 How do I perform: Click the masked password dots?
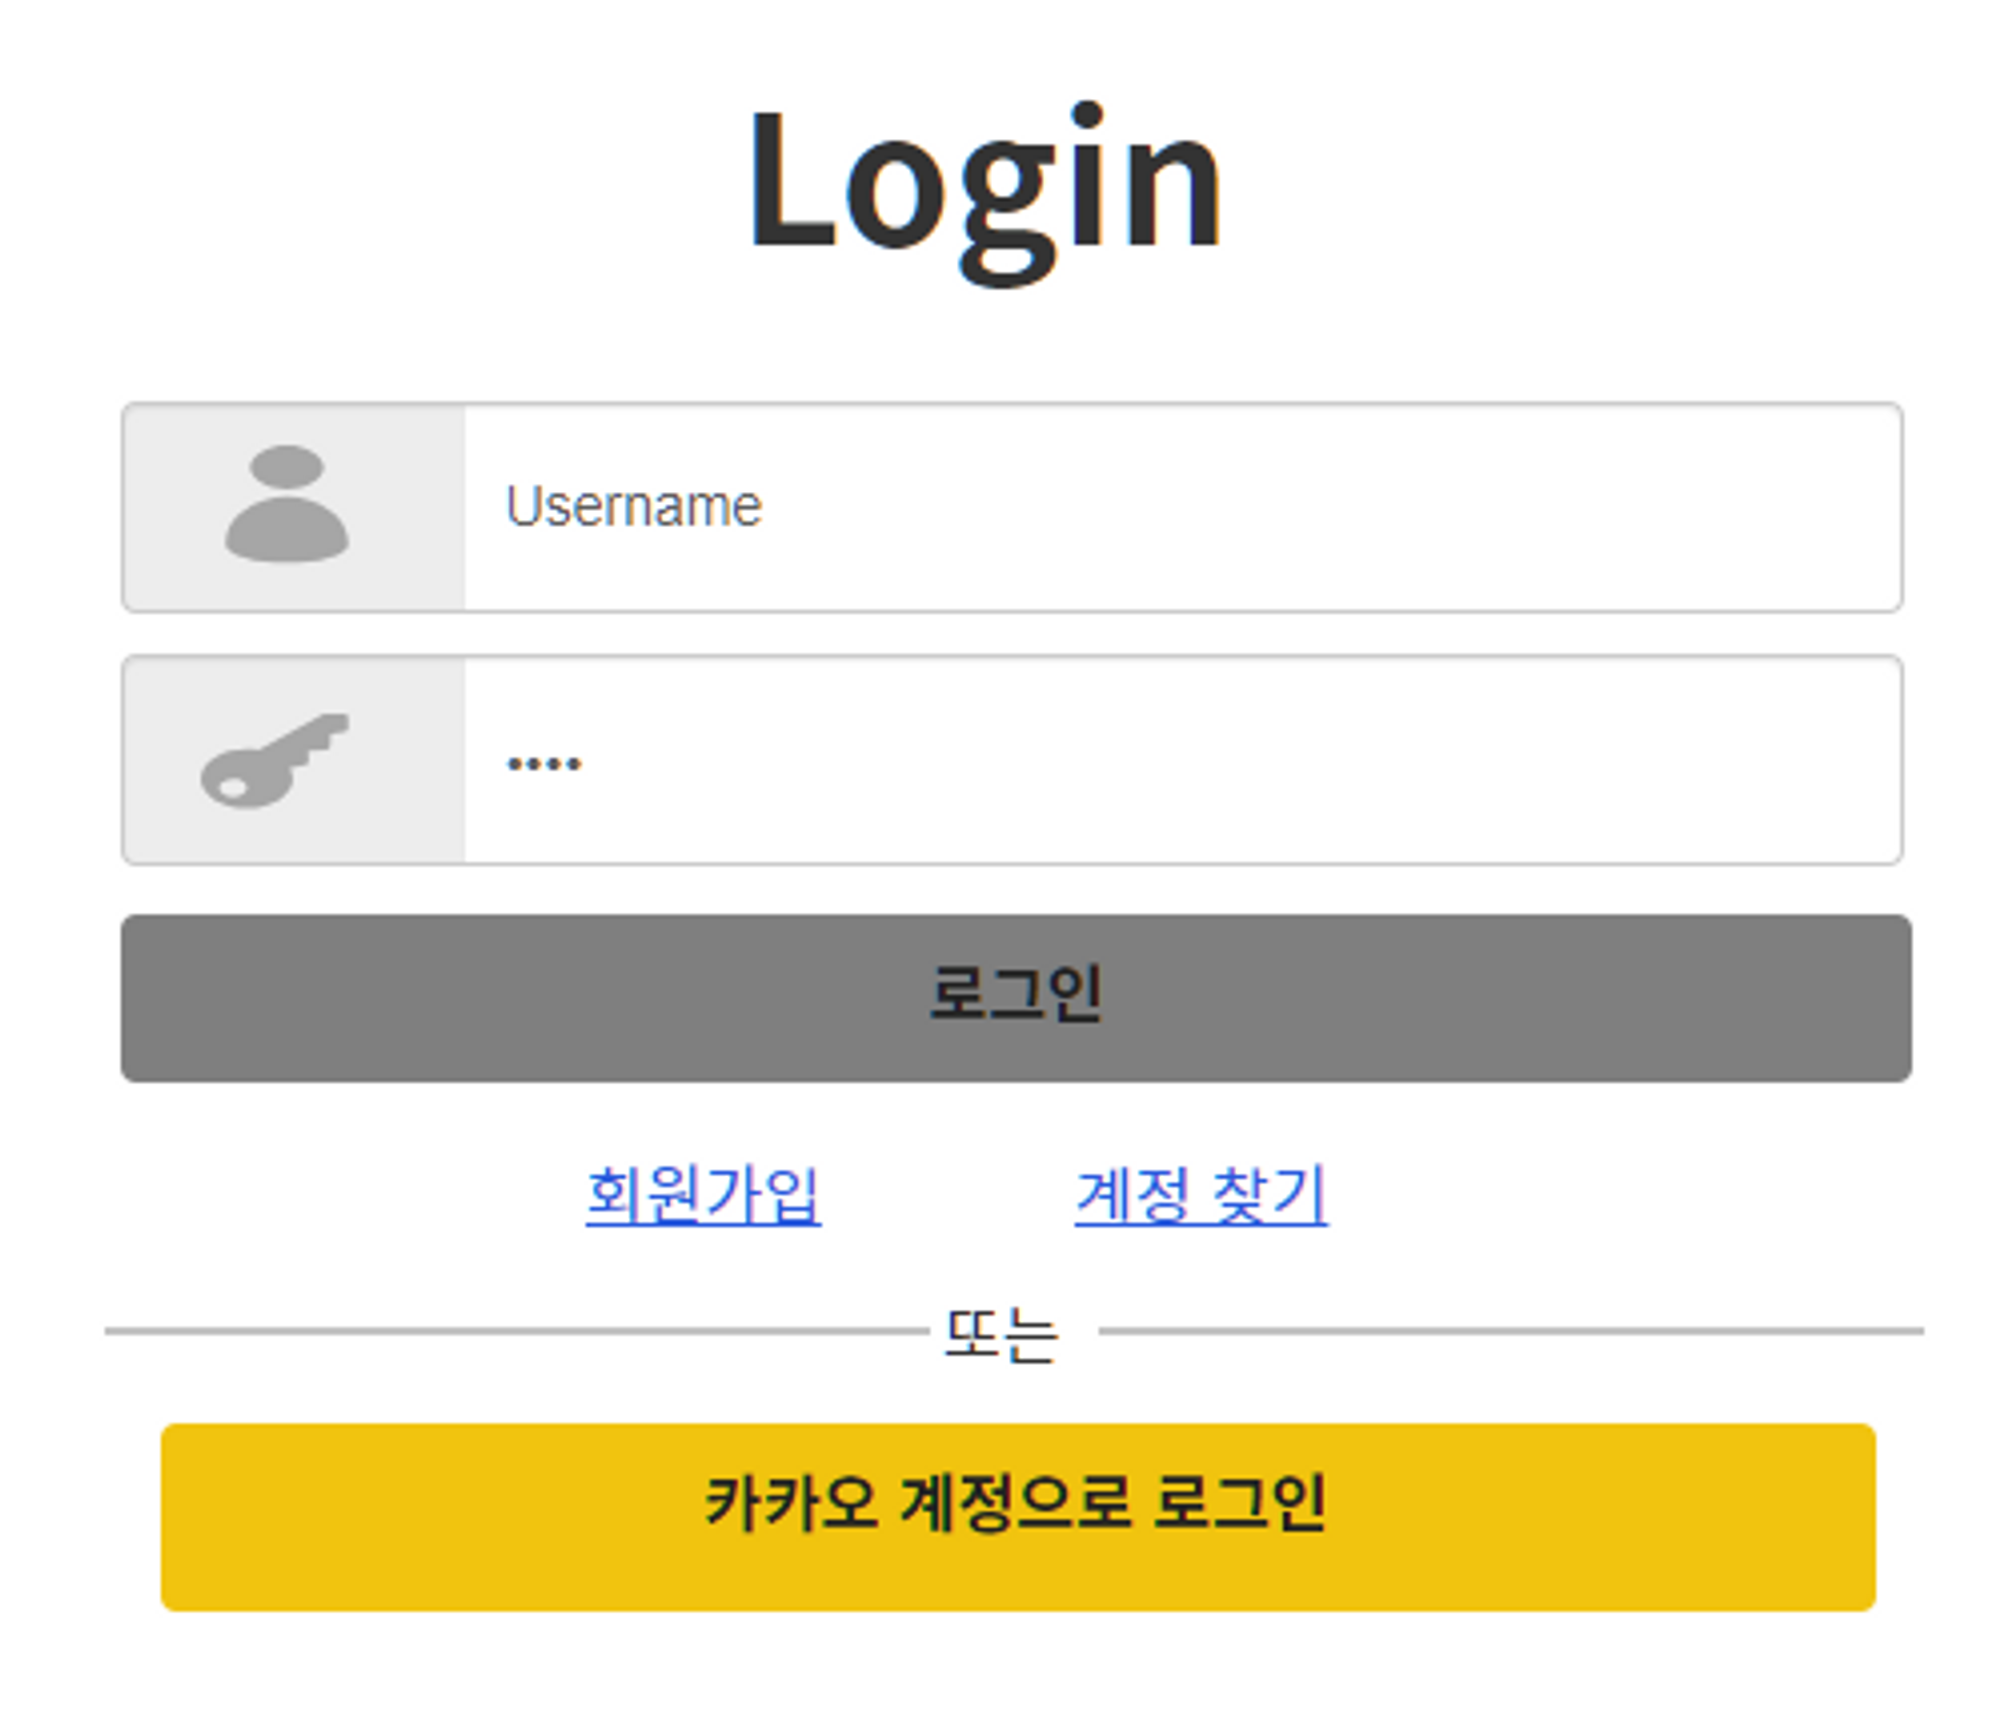click(543, 765)
